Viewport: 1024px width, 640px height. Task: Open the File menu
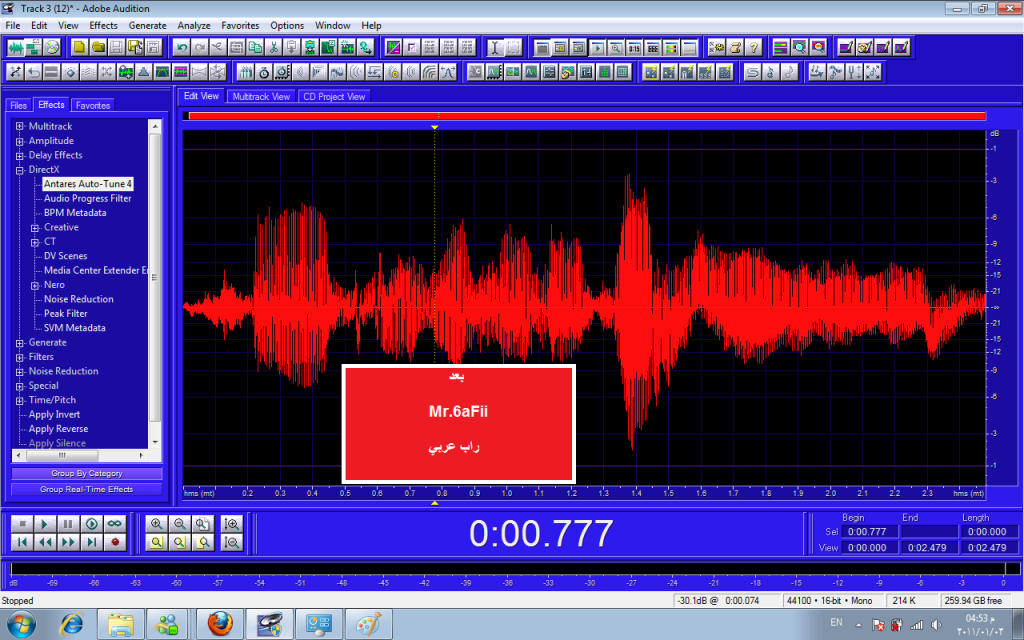[x=12, y=25]
